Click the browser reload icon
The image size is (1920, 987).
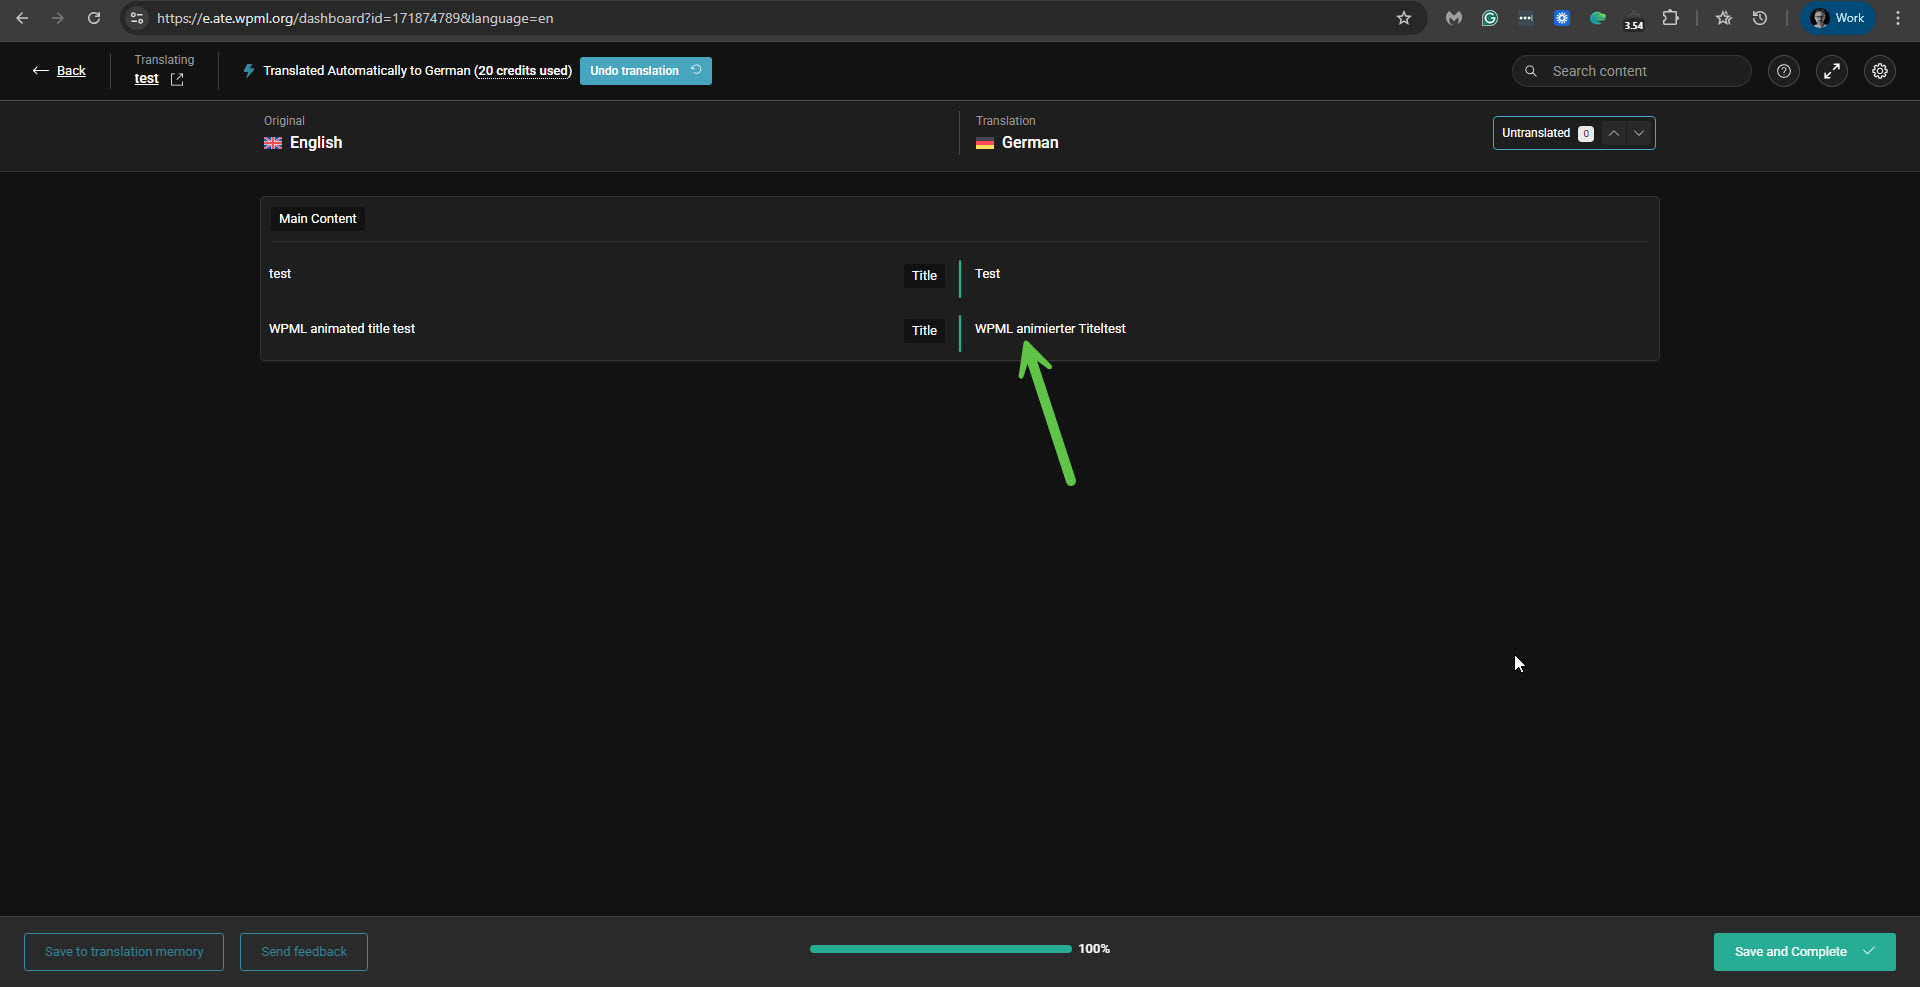[x=94, y=18]
